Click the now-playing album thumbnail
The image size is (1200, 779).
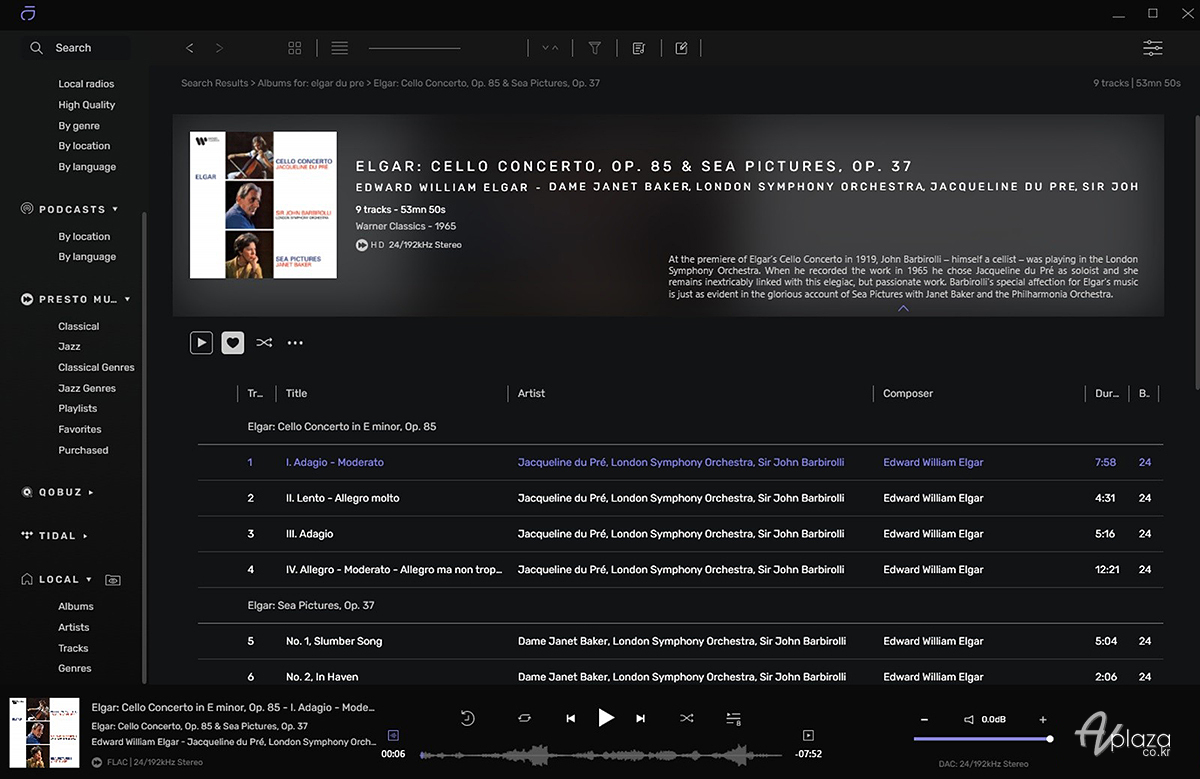[44, 732]
